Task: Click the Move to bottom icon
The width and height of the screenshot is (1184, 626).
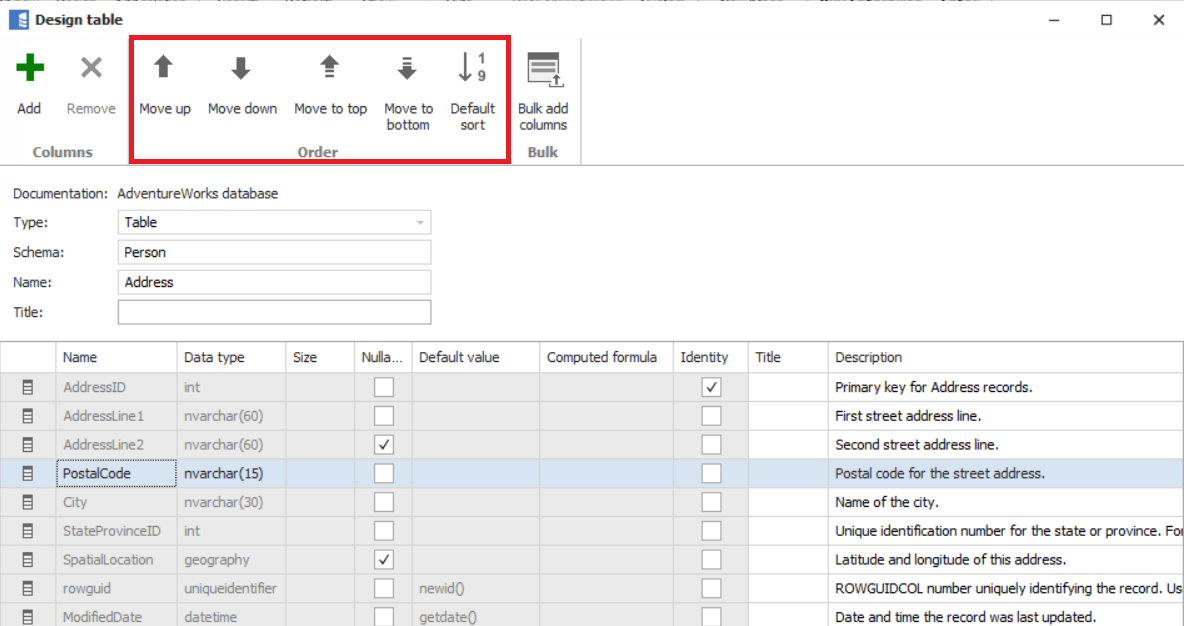Action: pyautogui.click(x=407, y=69)
